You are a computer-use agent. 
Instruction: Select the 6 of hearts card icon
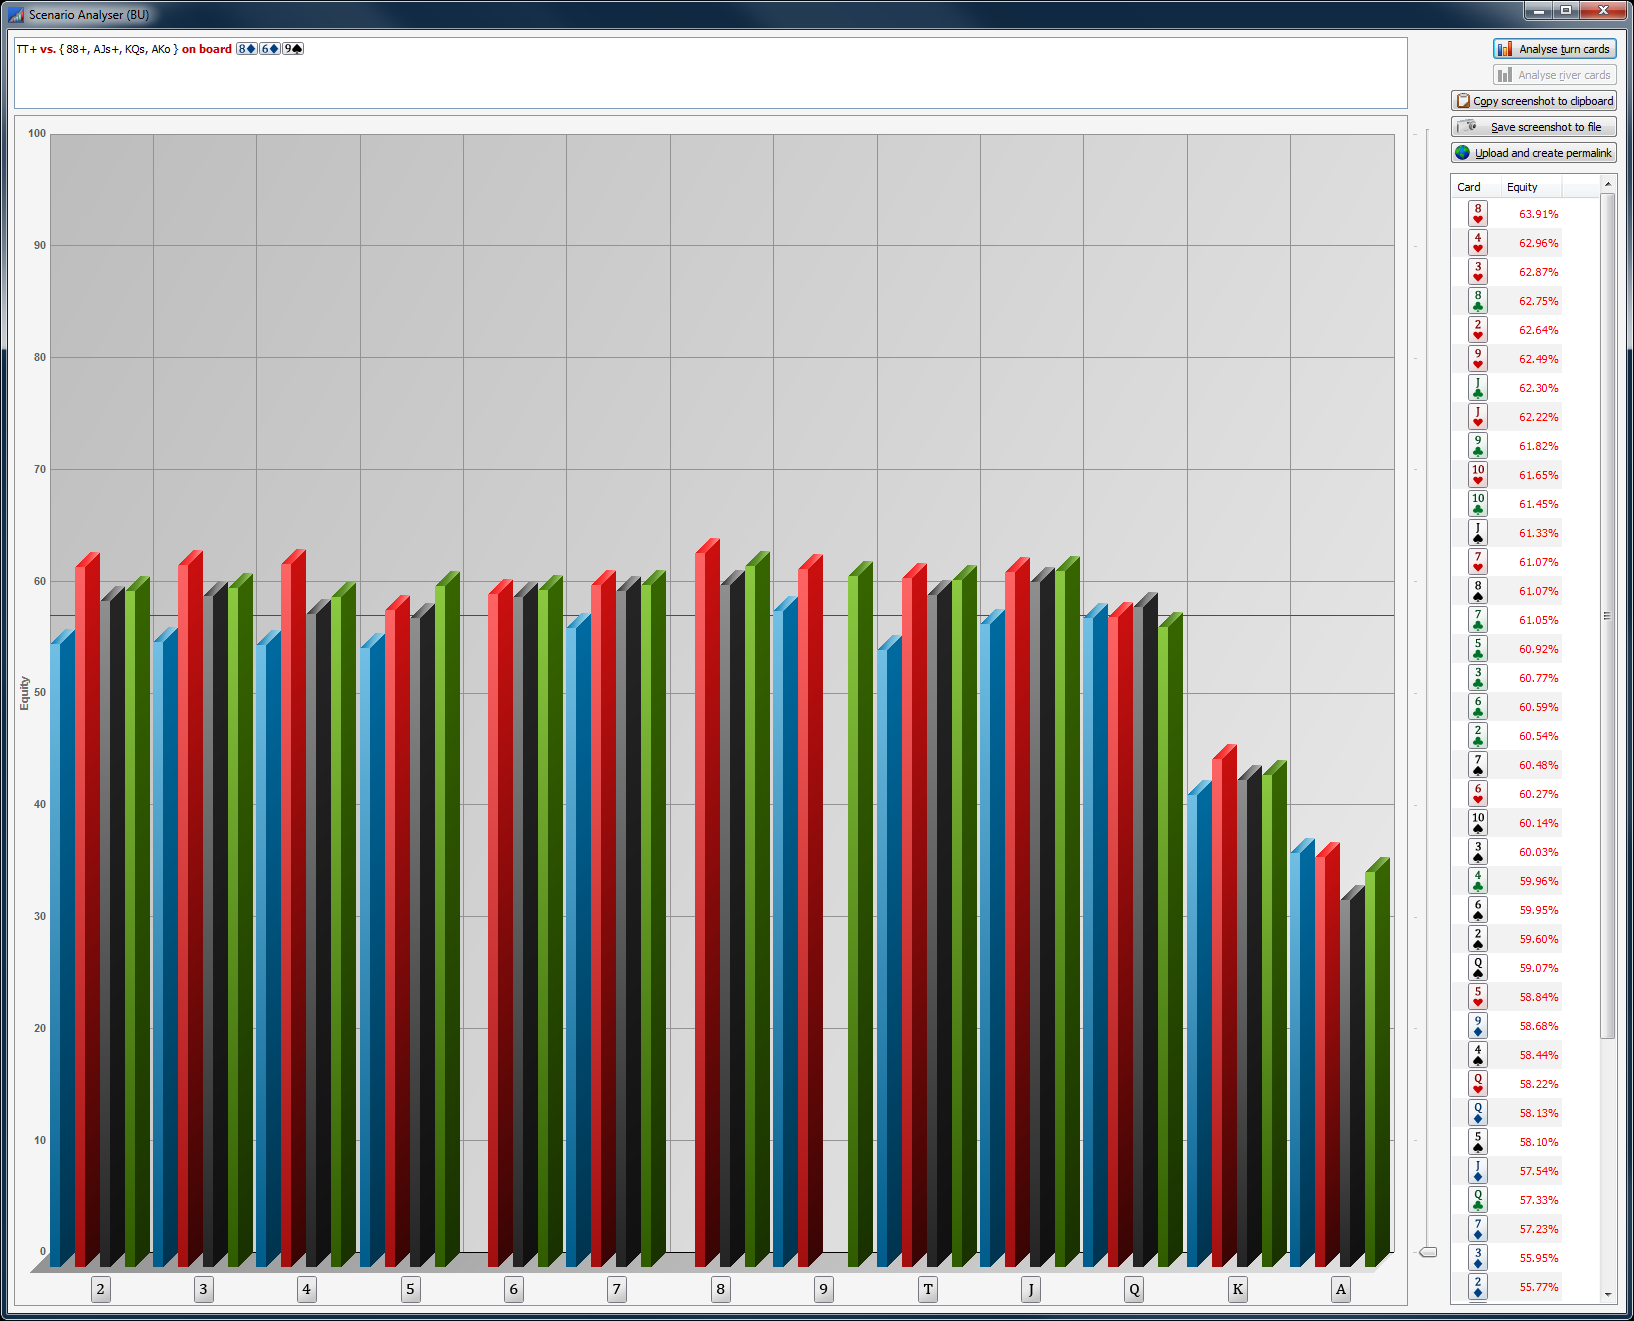tap(1477, 794)
